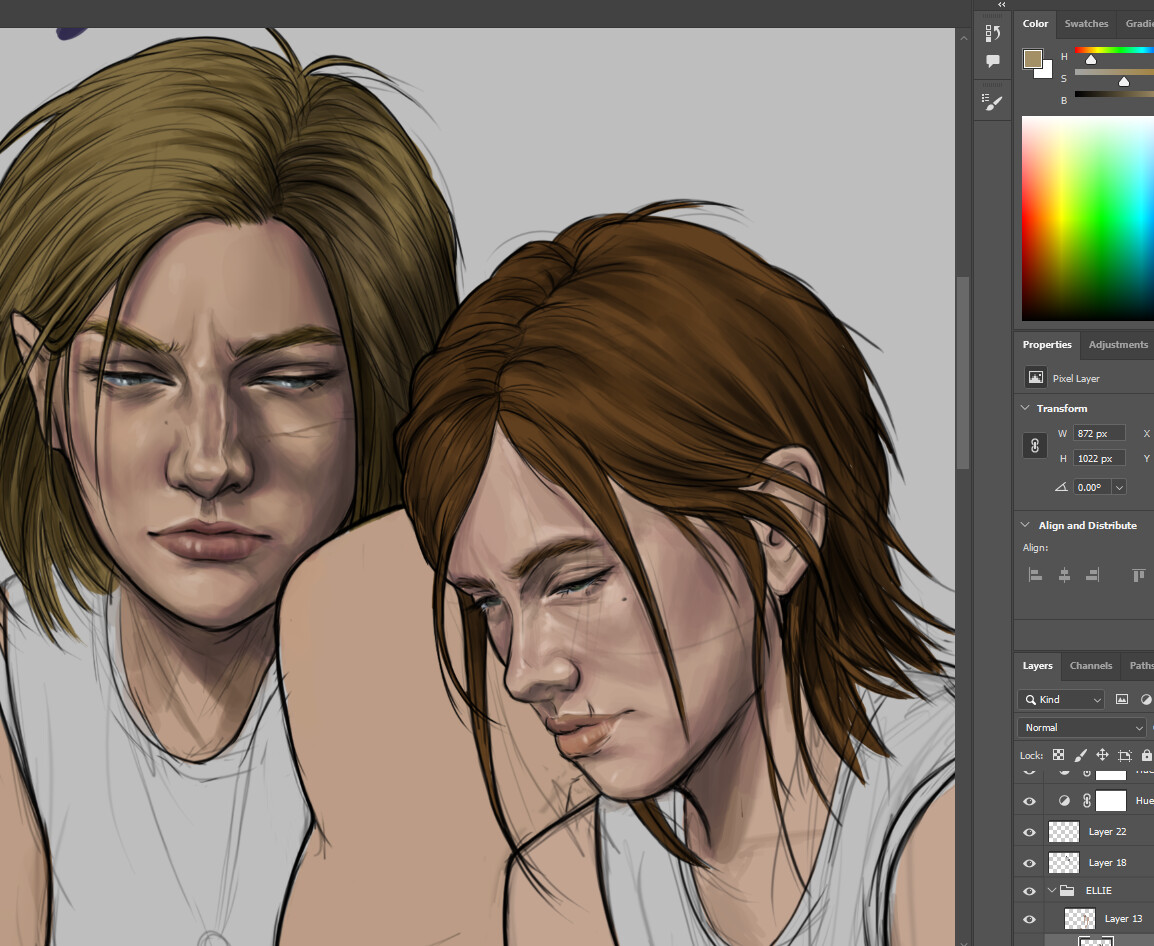
Task: Lock layer position
Action: point(1102,755)
